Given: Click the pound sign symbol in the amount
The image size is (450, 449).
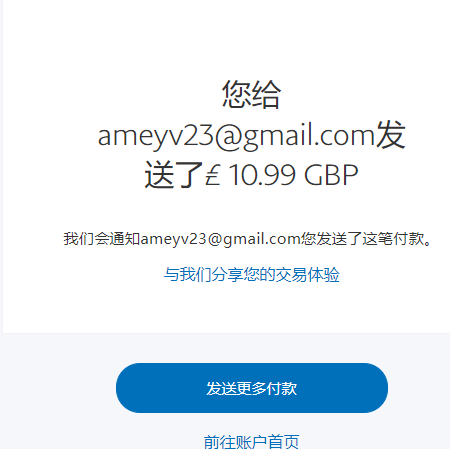Looking at the screenshot, I should pyautogui.click(x=213, y=174).
